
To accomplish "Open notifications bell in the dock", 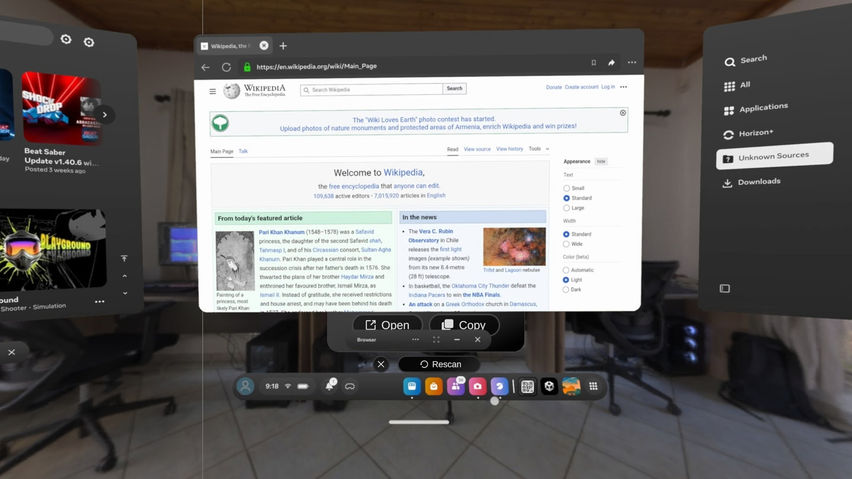I will click(329, 386).
